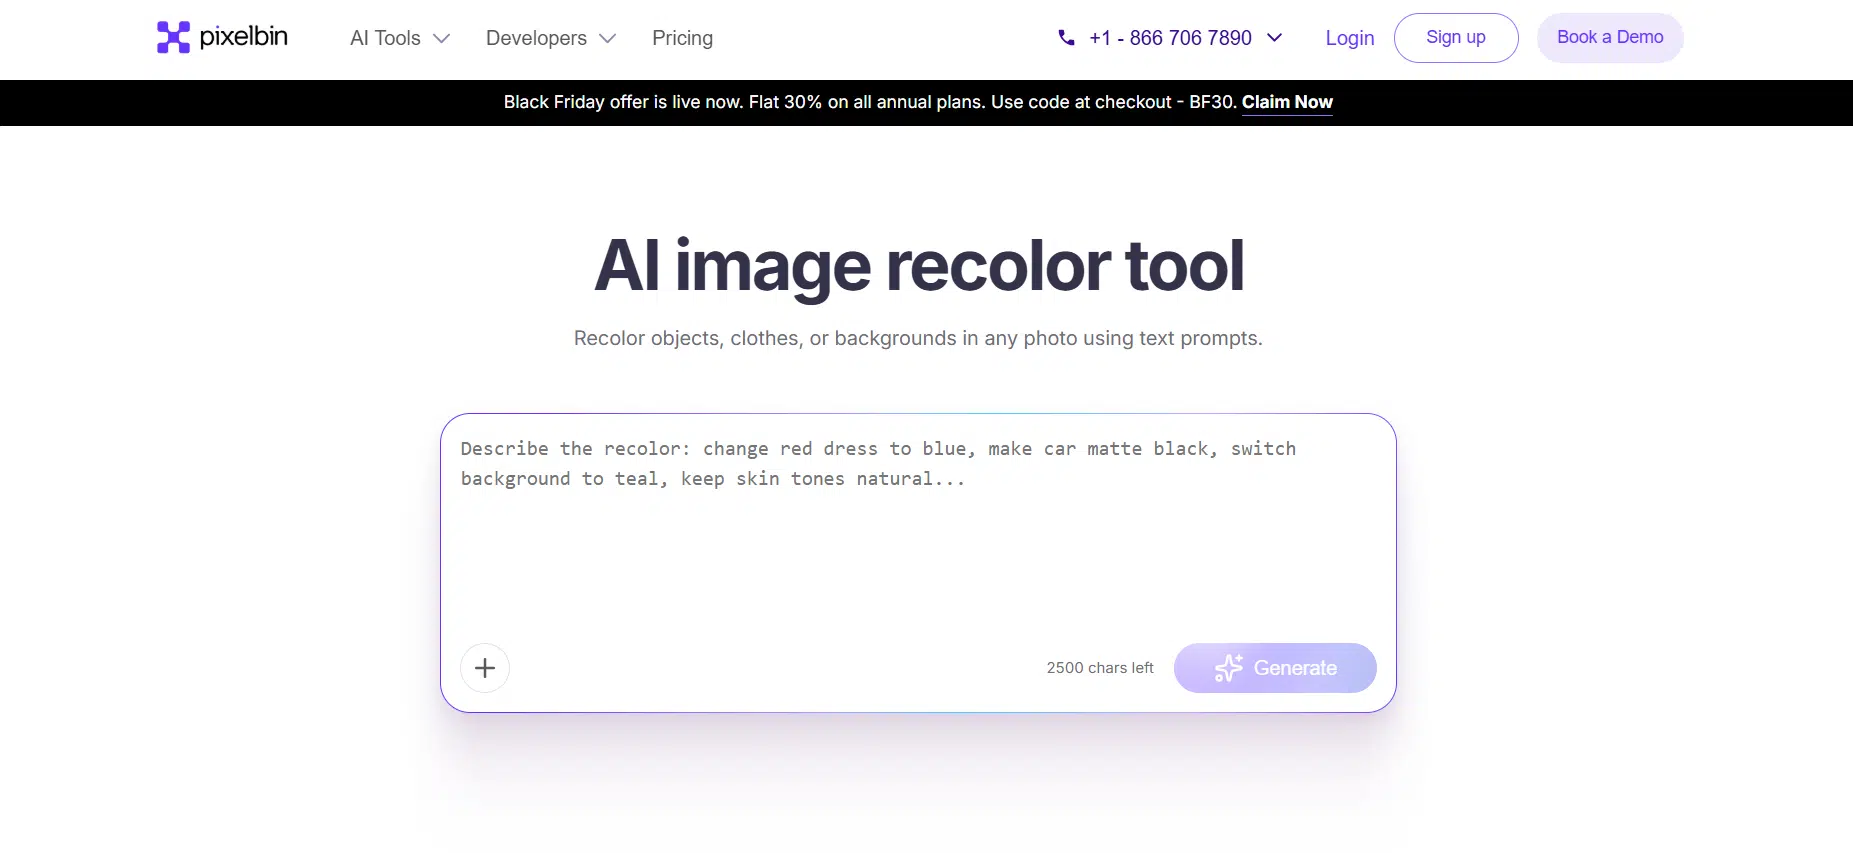Follow the Claim Now offer link
The image size is (1853, 853).
[1286, 102]
